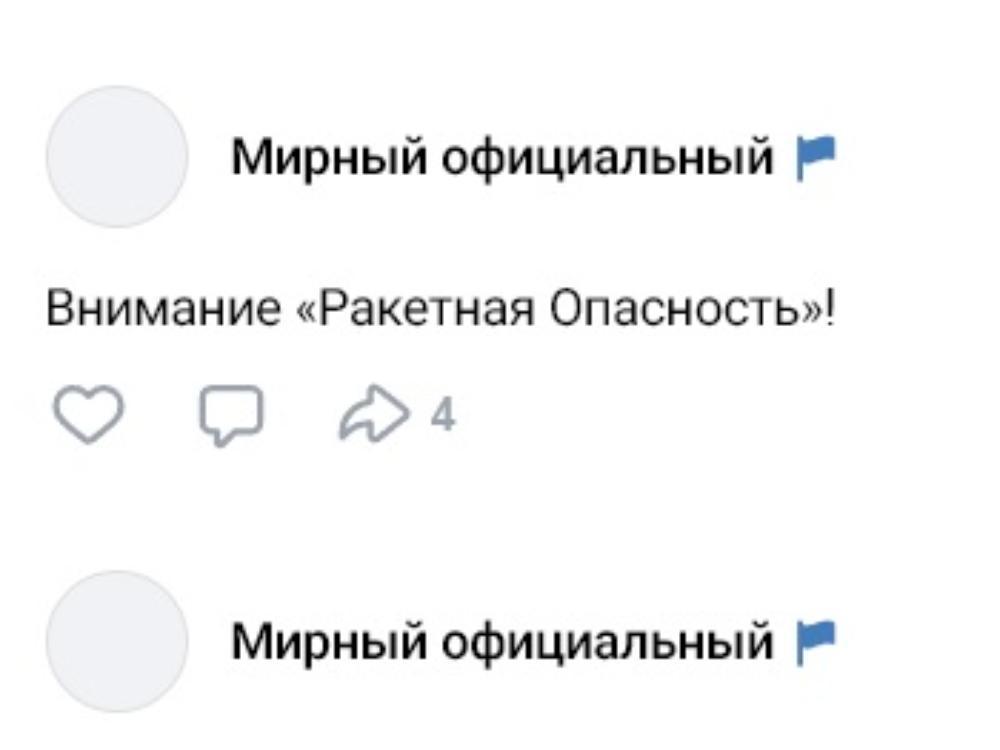The width and height of the screenshot is (1000, 750).
Task: Open the first post author's round avatar
Action: pyautogui.click(x=117, y=157)
